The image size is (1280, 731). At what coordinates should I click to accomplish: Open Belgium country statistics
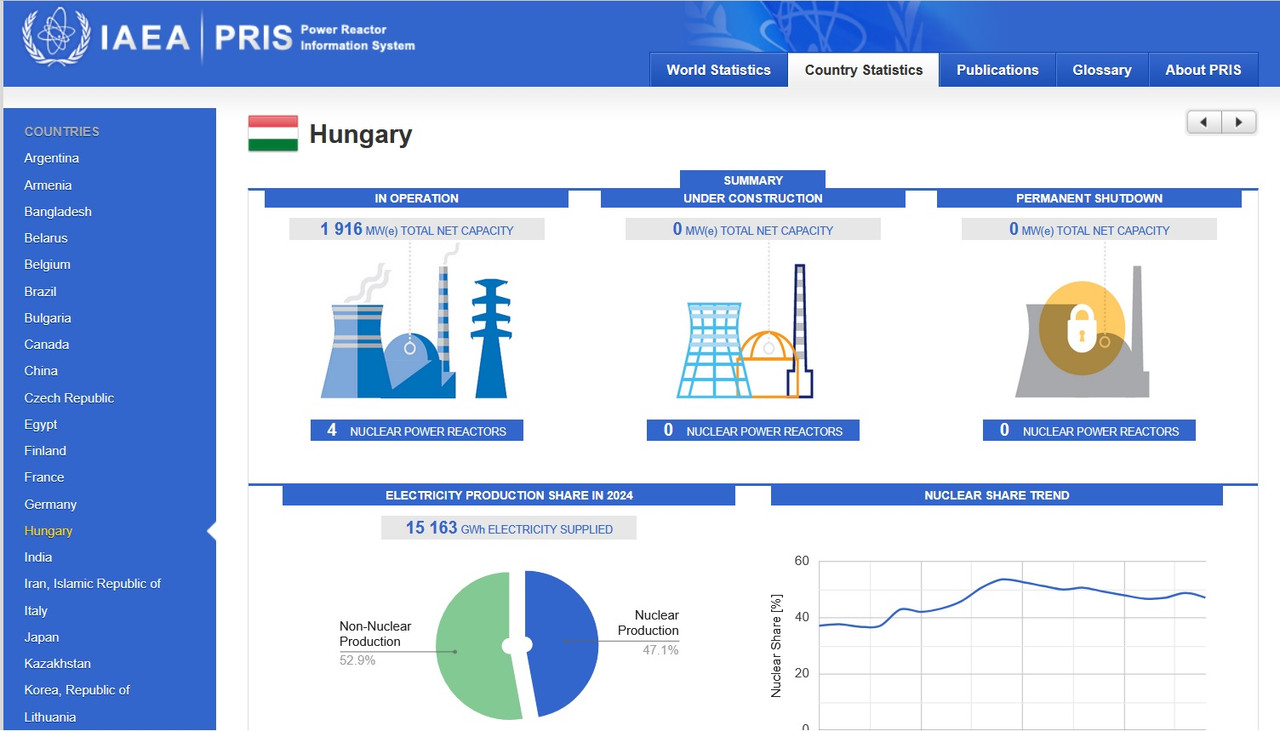(x=47, y=264)
